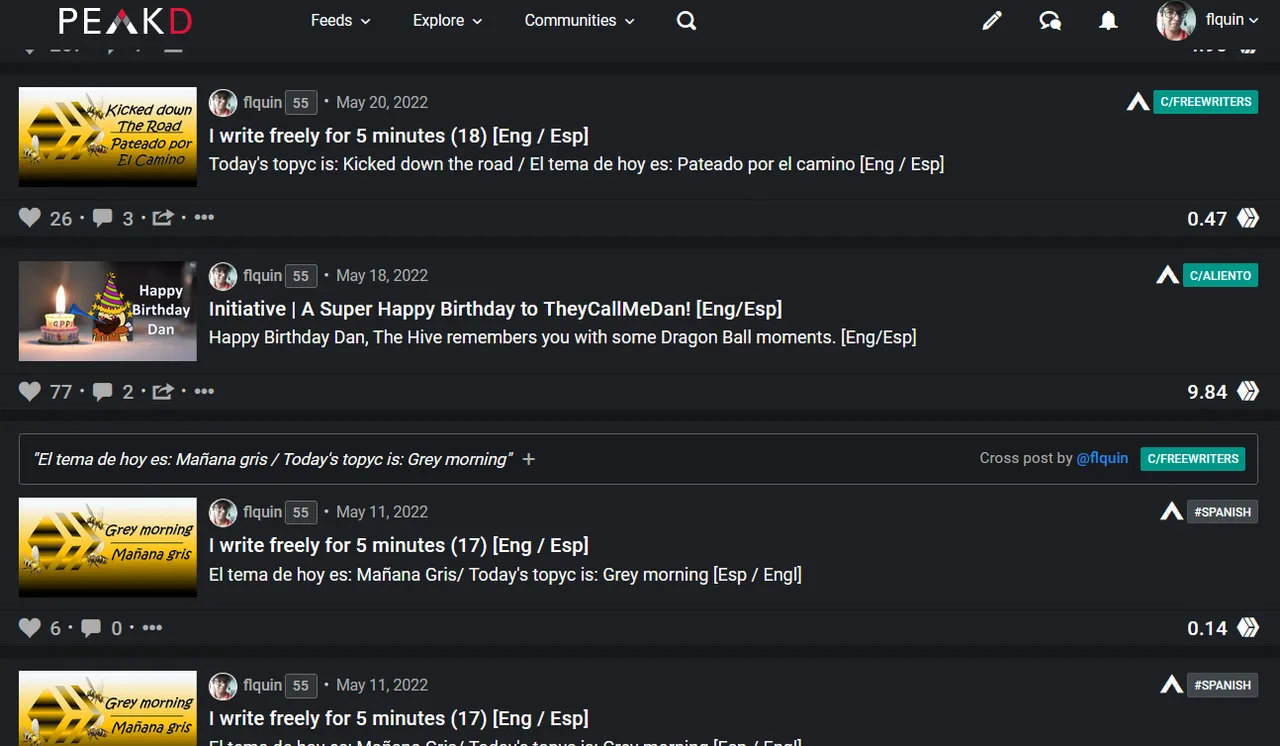Open flquin account menu in header
Image resolution: width=1280 pixels, height=746 pixels.
pyautogui.click(x=1208, y=20)
